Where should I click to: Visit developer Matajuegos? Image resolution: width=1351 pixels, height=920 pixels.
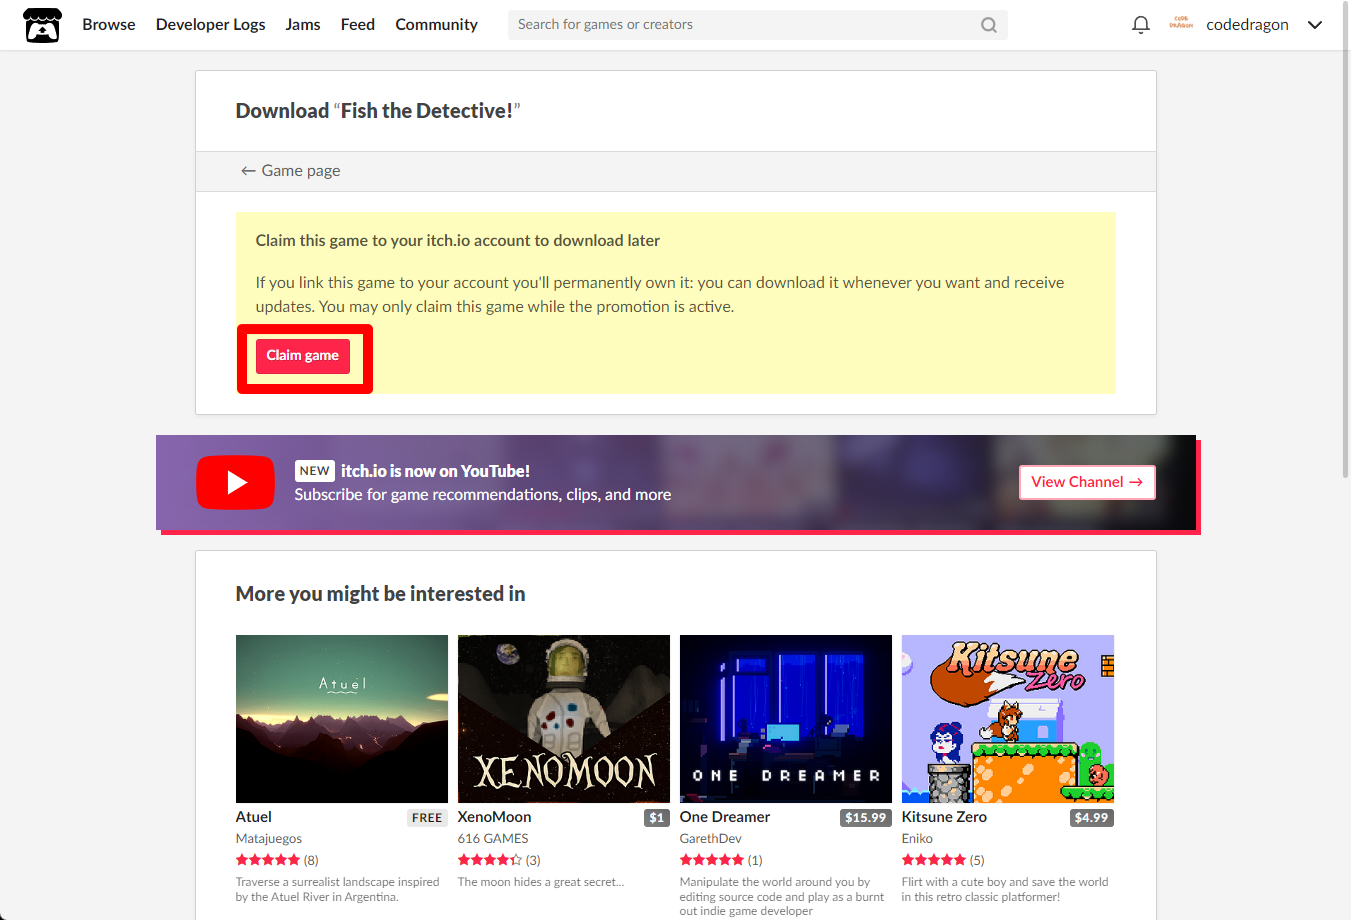tap(269, 839)
